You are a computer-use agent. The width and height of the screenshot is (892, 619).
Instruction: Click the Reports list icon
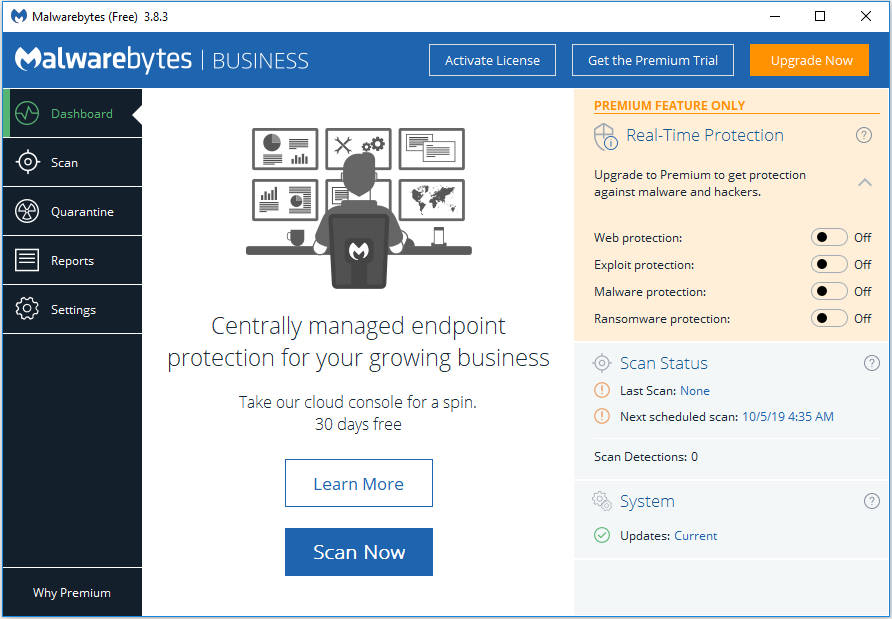click(x=27, y=260)
